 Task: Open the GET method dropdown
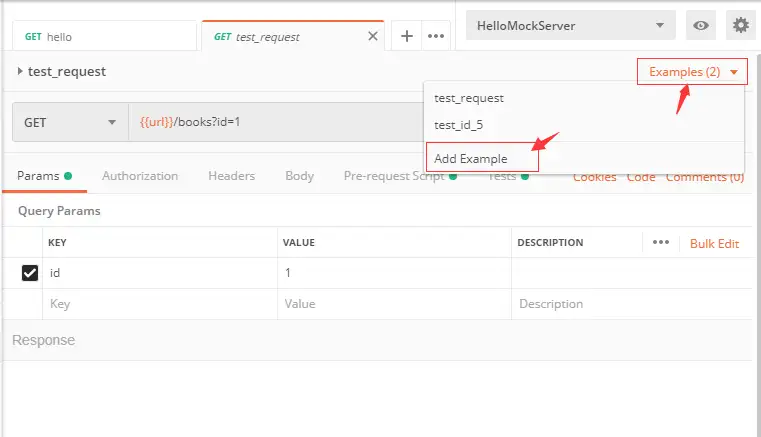70,122
